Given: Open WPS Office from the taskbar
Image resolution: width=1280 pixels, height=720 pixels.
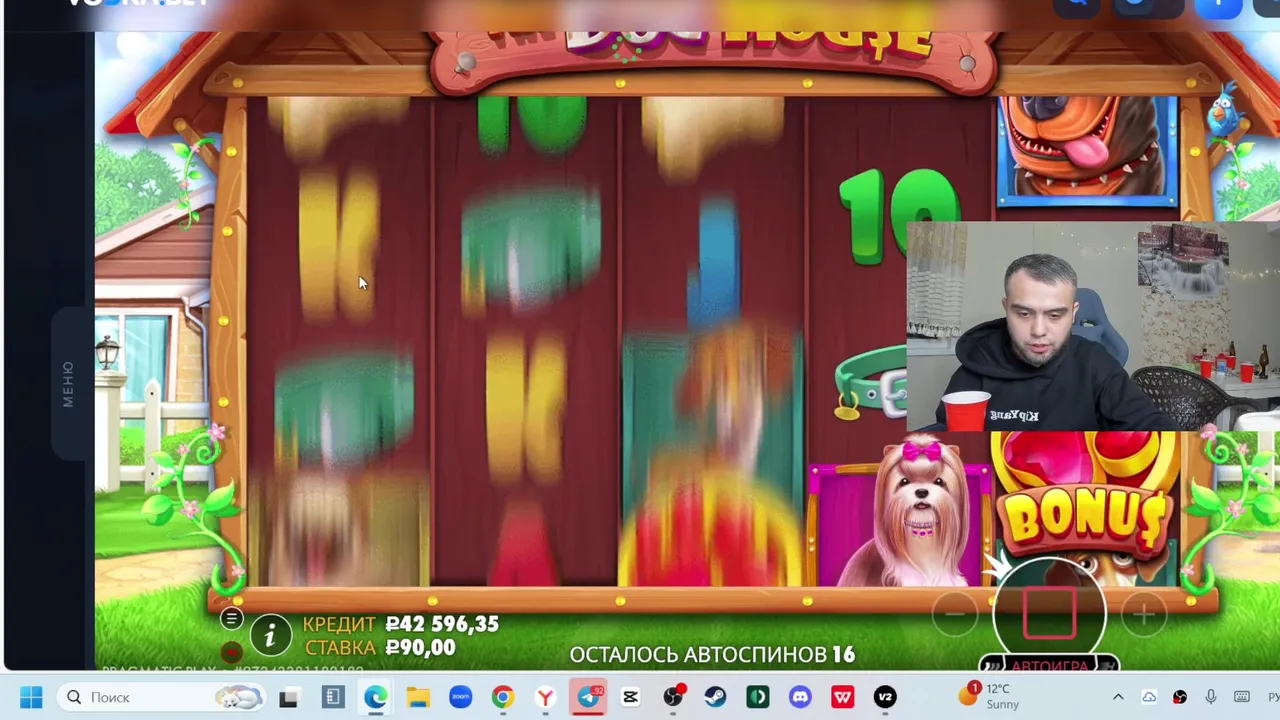Looking at the screenshot, I should (843, 697).
